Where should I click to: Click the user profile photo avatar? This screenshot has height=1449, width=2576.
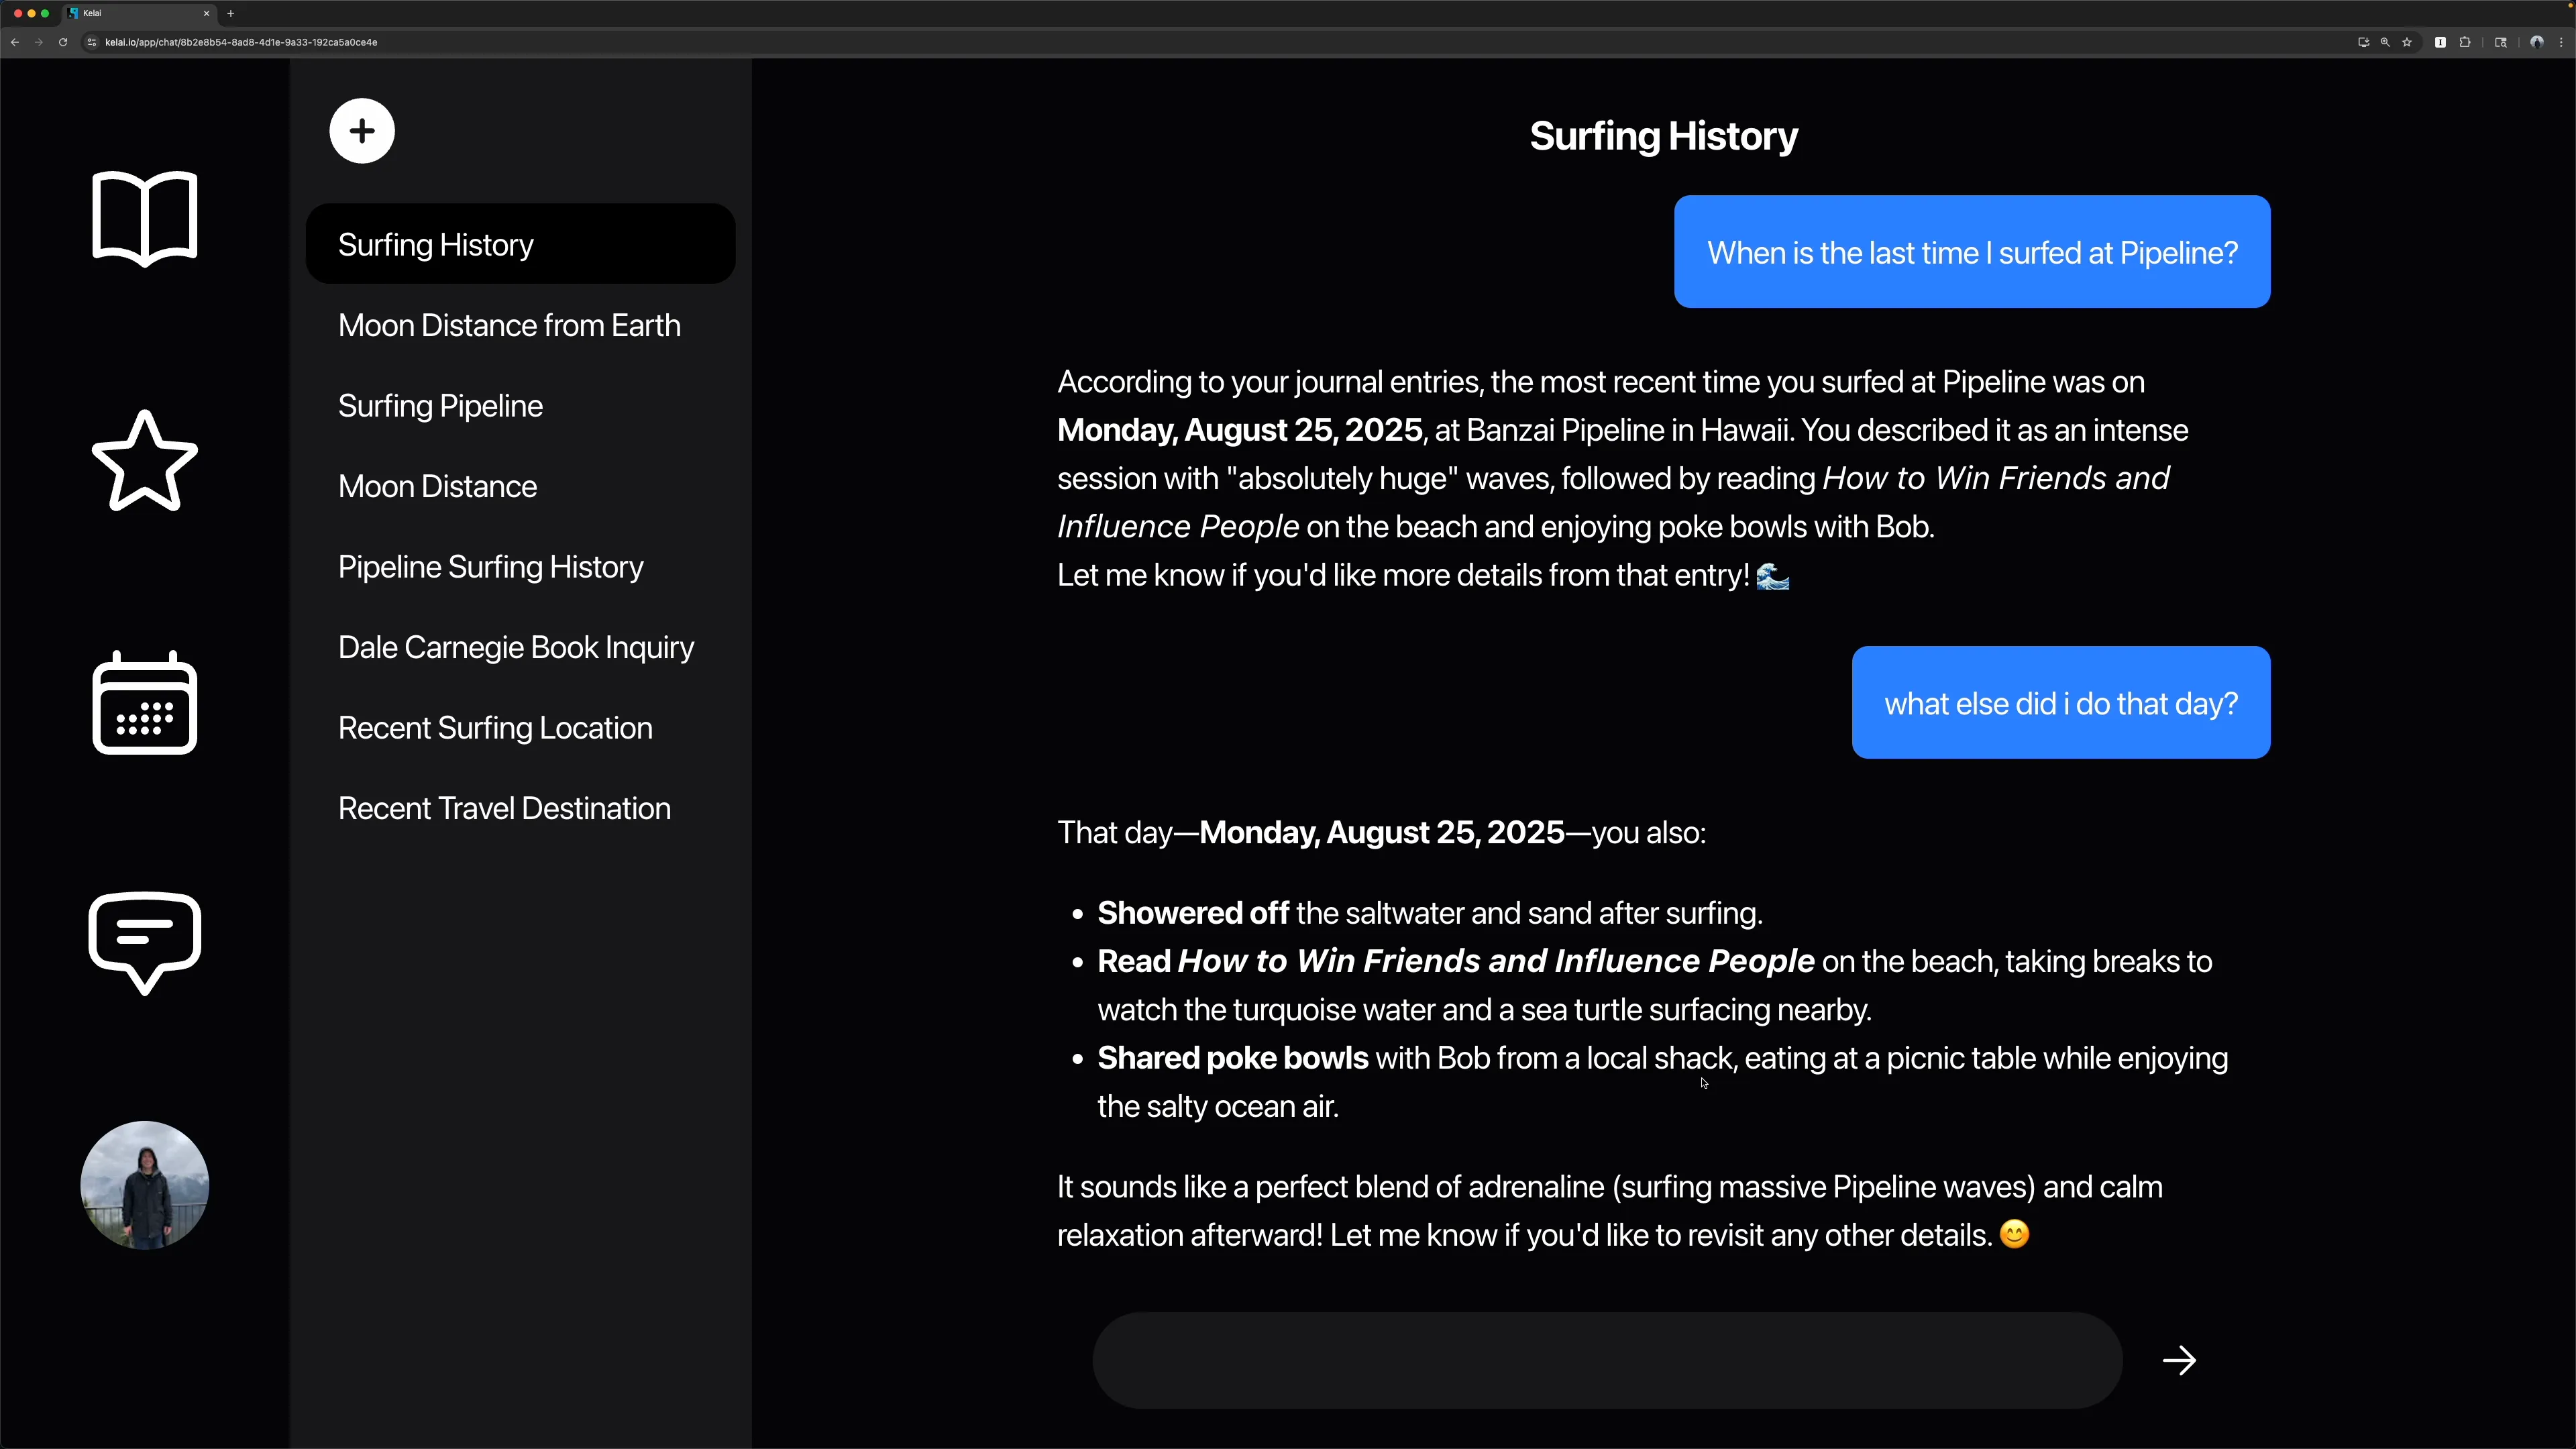point(145,1184)
